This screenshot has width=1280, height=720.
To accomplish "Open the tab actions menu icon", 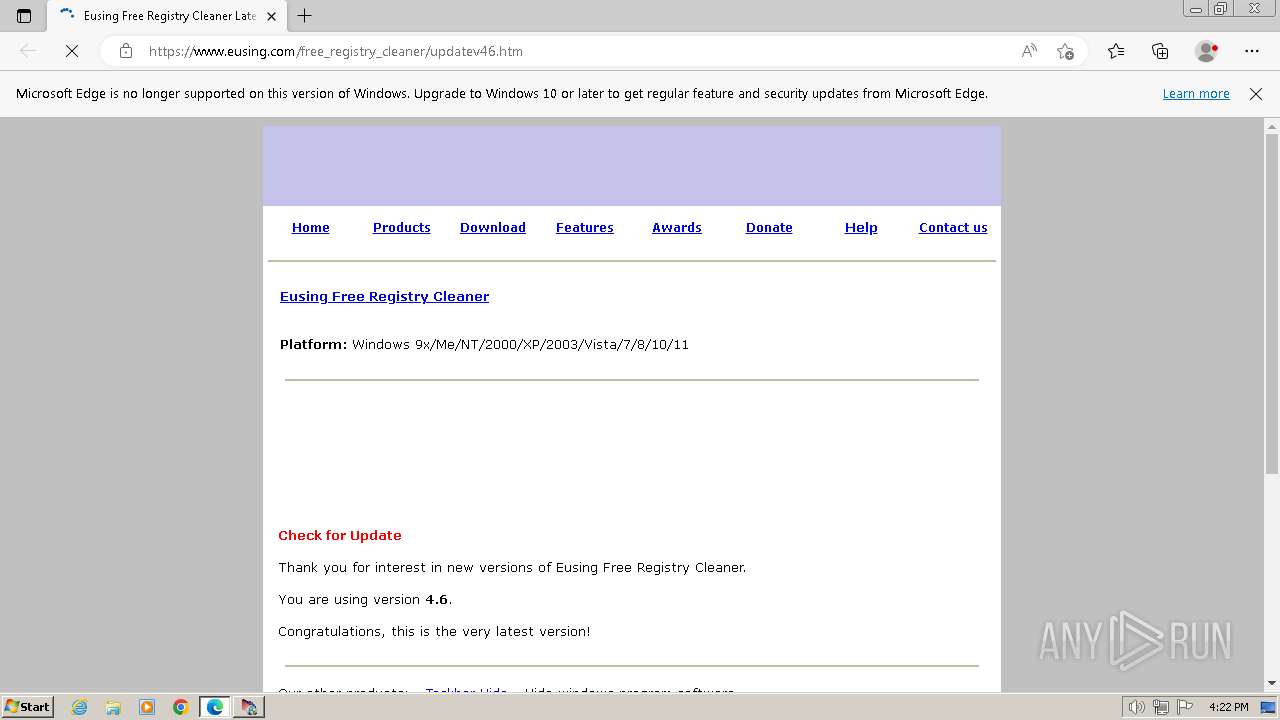I will click(x=24, y=16).
